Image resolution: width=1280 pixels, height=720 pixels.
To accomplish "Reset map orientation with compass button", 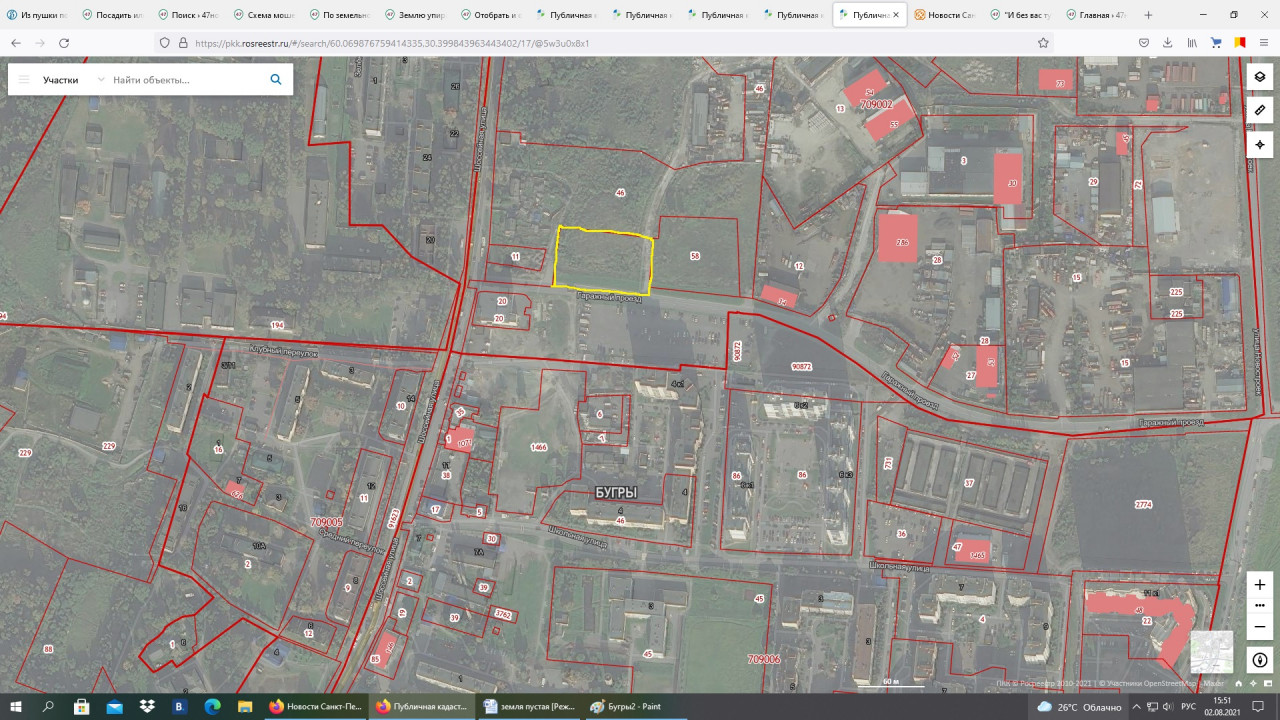I will 1259,660.
